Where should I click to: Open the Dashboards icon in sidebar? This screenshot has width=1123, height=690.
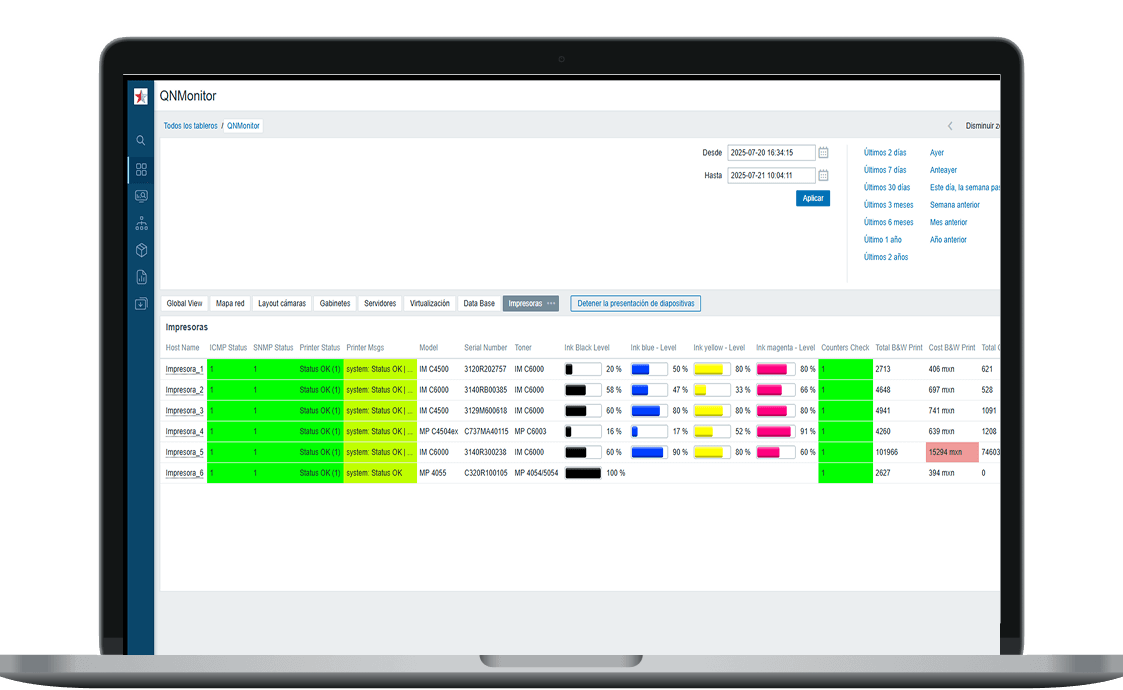click(x=141, y=169)
